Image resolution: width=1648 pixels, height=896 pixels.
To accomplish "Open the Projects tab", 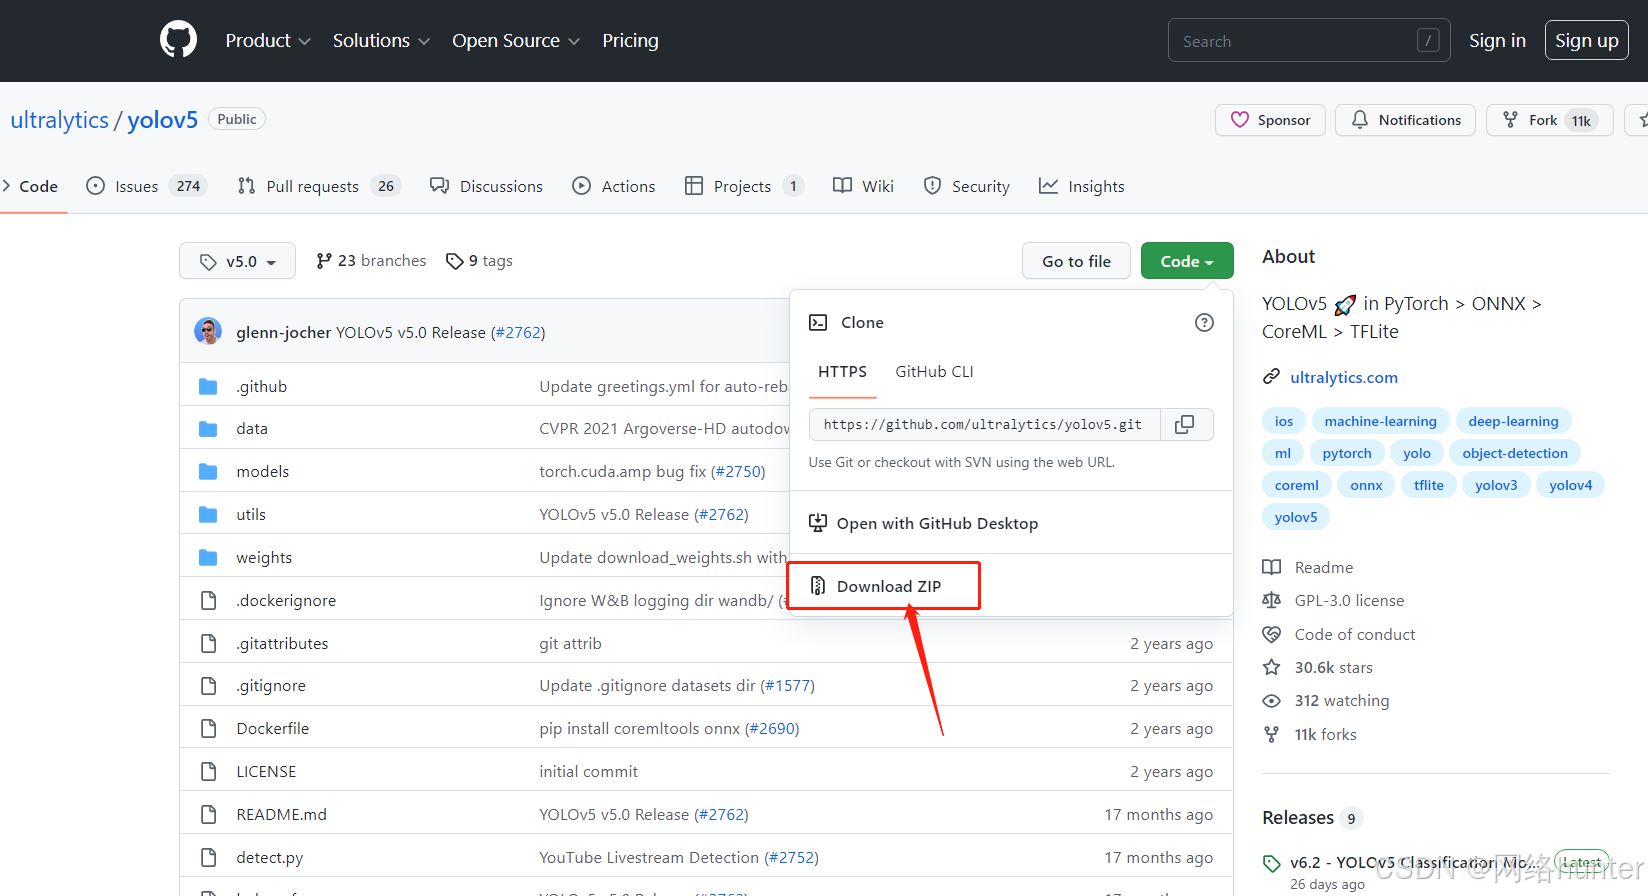I will [x=744, y=186].
